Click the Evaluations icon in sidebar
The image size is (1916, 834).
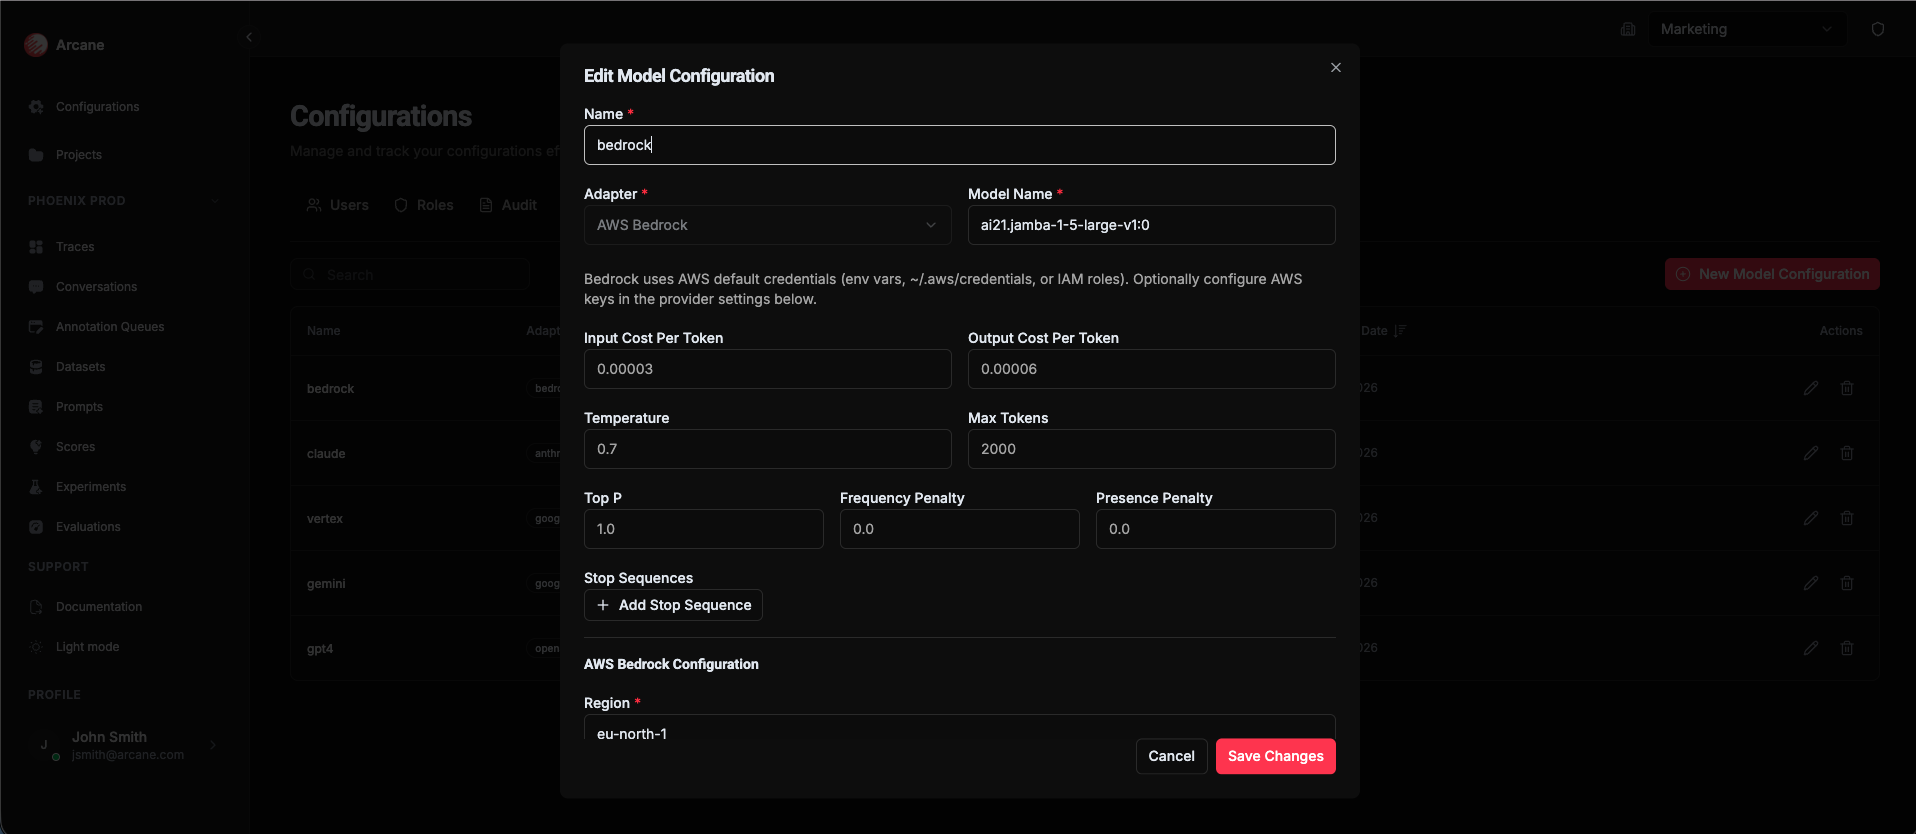point(36,527)
